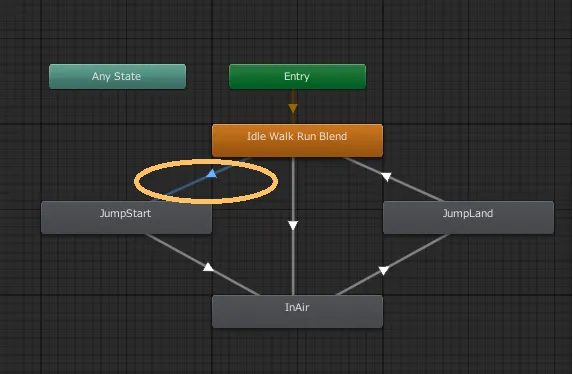Select the transition arrowhead between JumpStart and InAir
The height and width of the screenshot is (374, 573).
[x=208, y=267]
